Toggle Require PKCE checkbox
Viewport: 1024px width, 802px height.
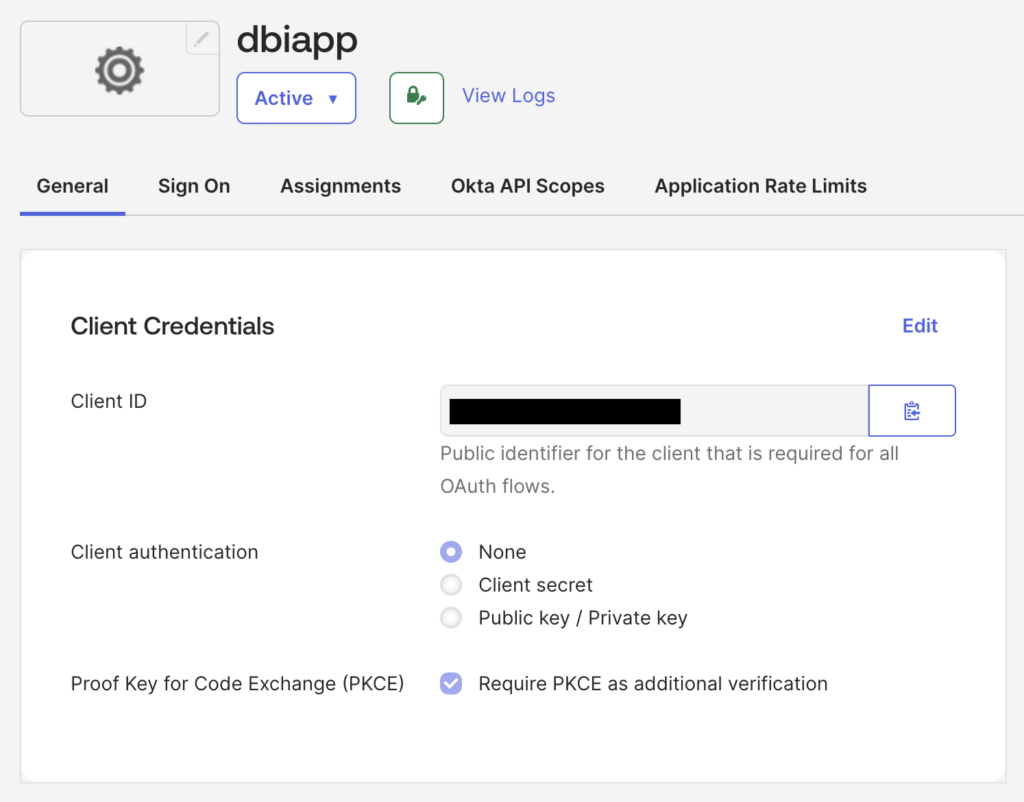(451, 683)
